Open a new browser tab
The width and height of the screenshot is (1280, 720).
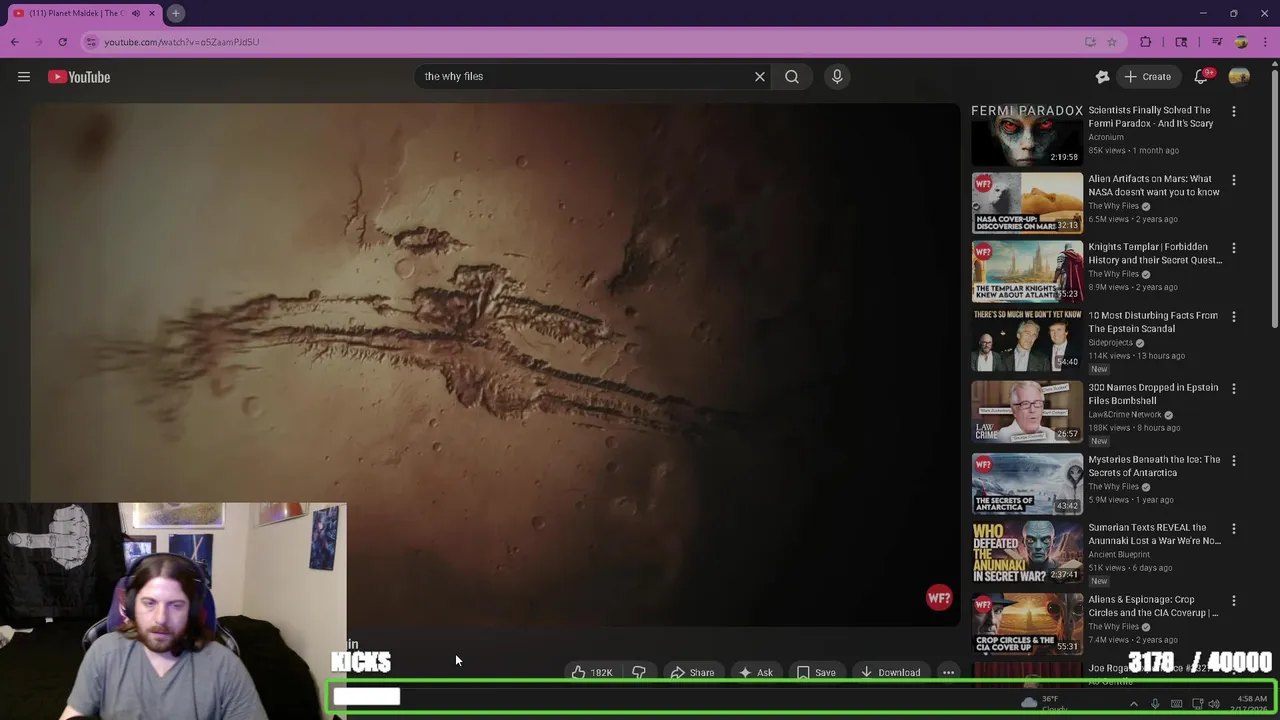(175, 13)
